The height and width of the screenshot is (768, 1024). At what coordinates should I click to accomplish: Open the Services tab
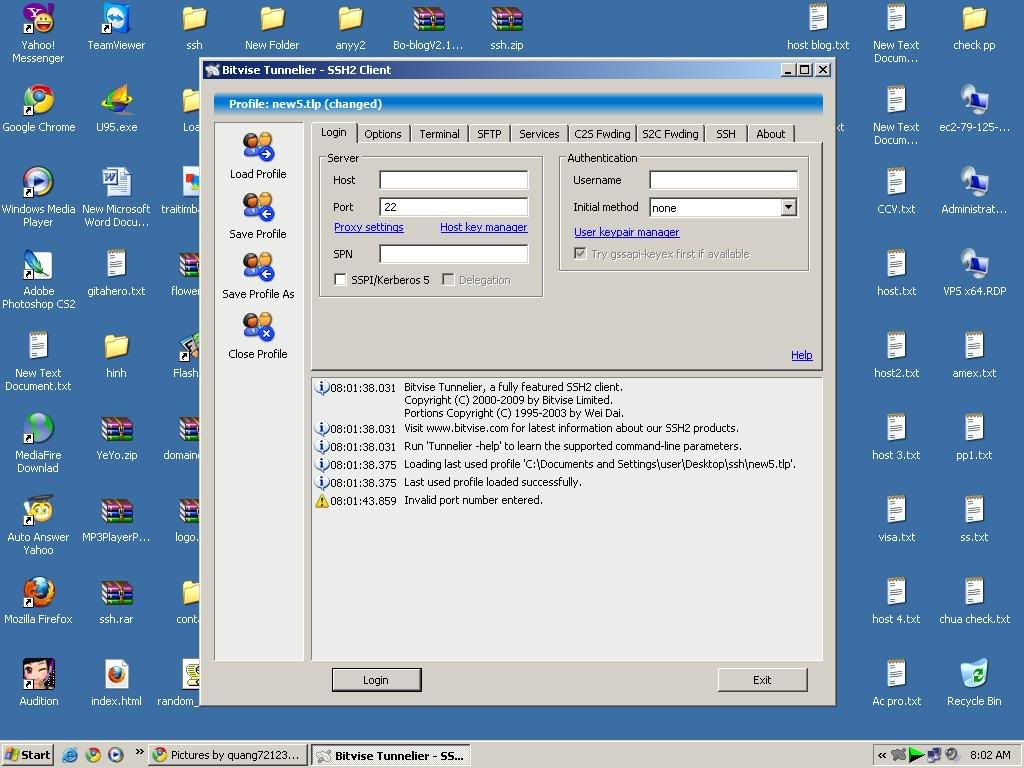539,134
